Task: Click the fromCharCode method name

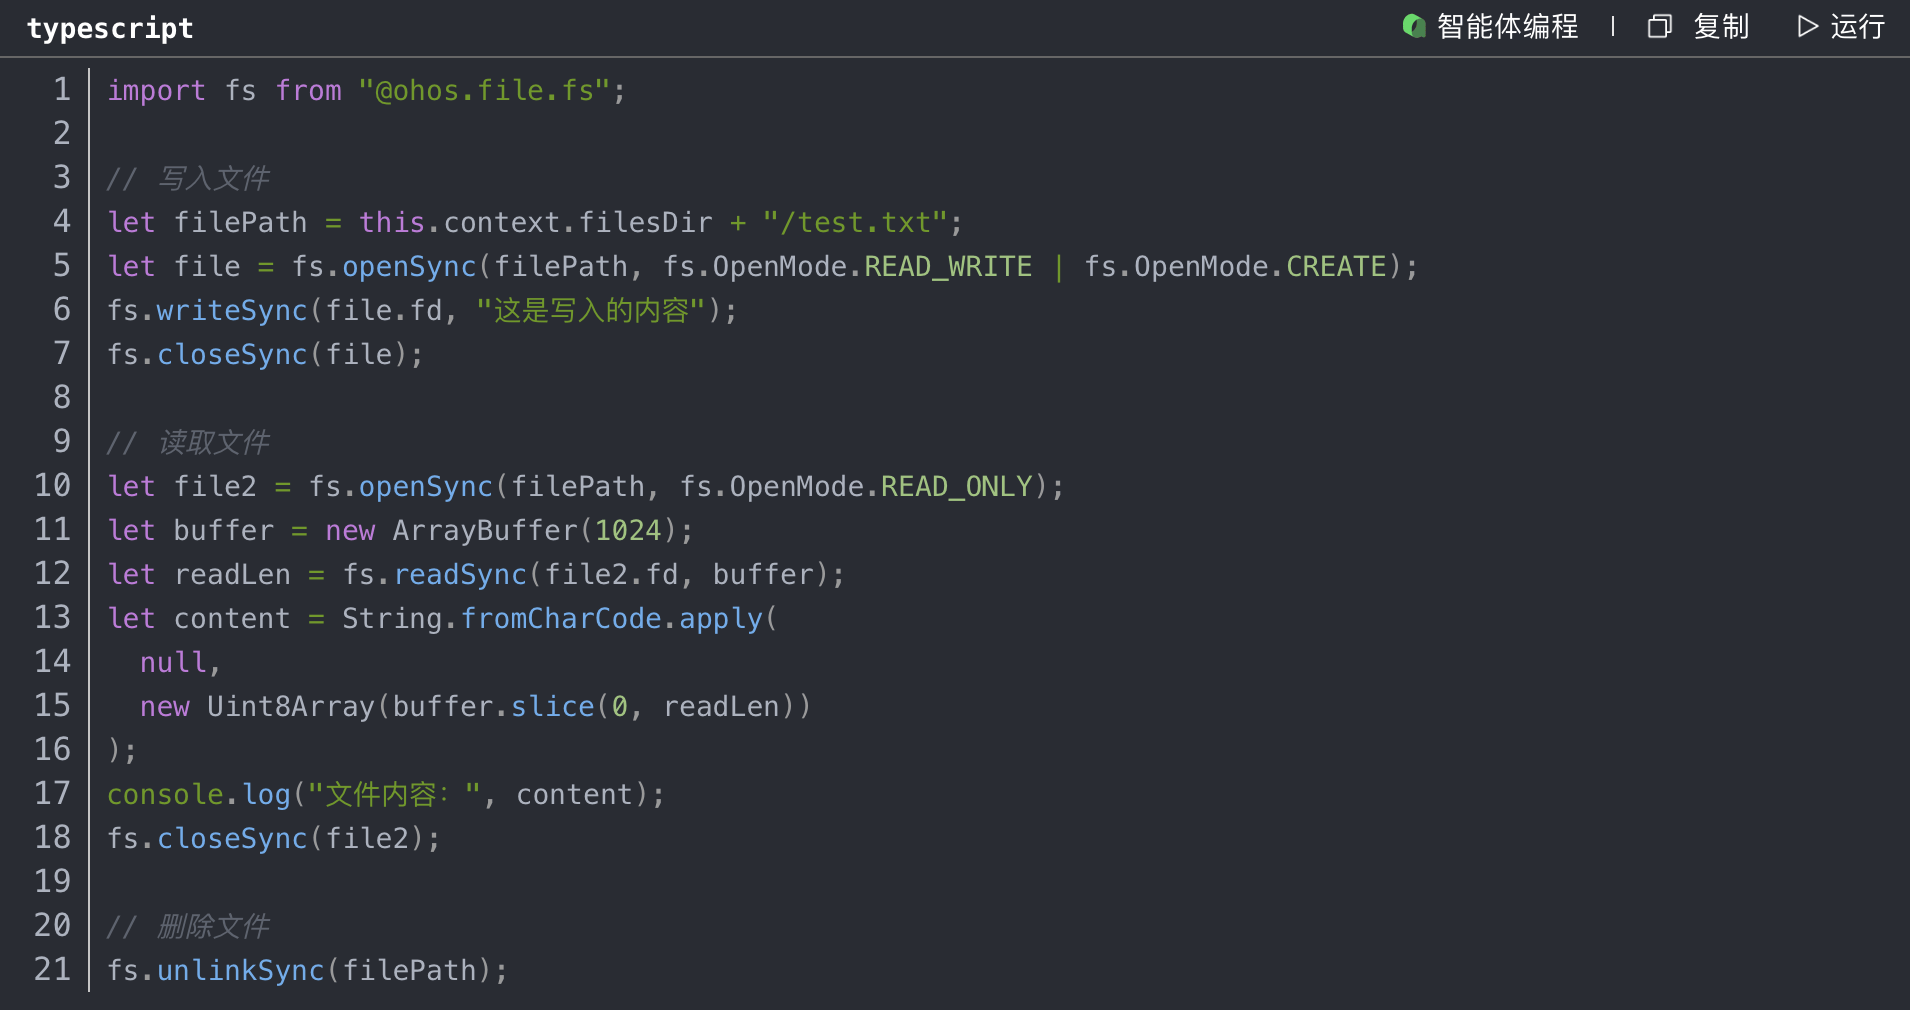Action: tap(560, 619)
